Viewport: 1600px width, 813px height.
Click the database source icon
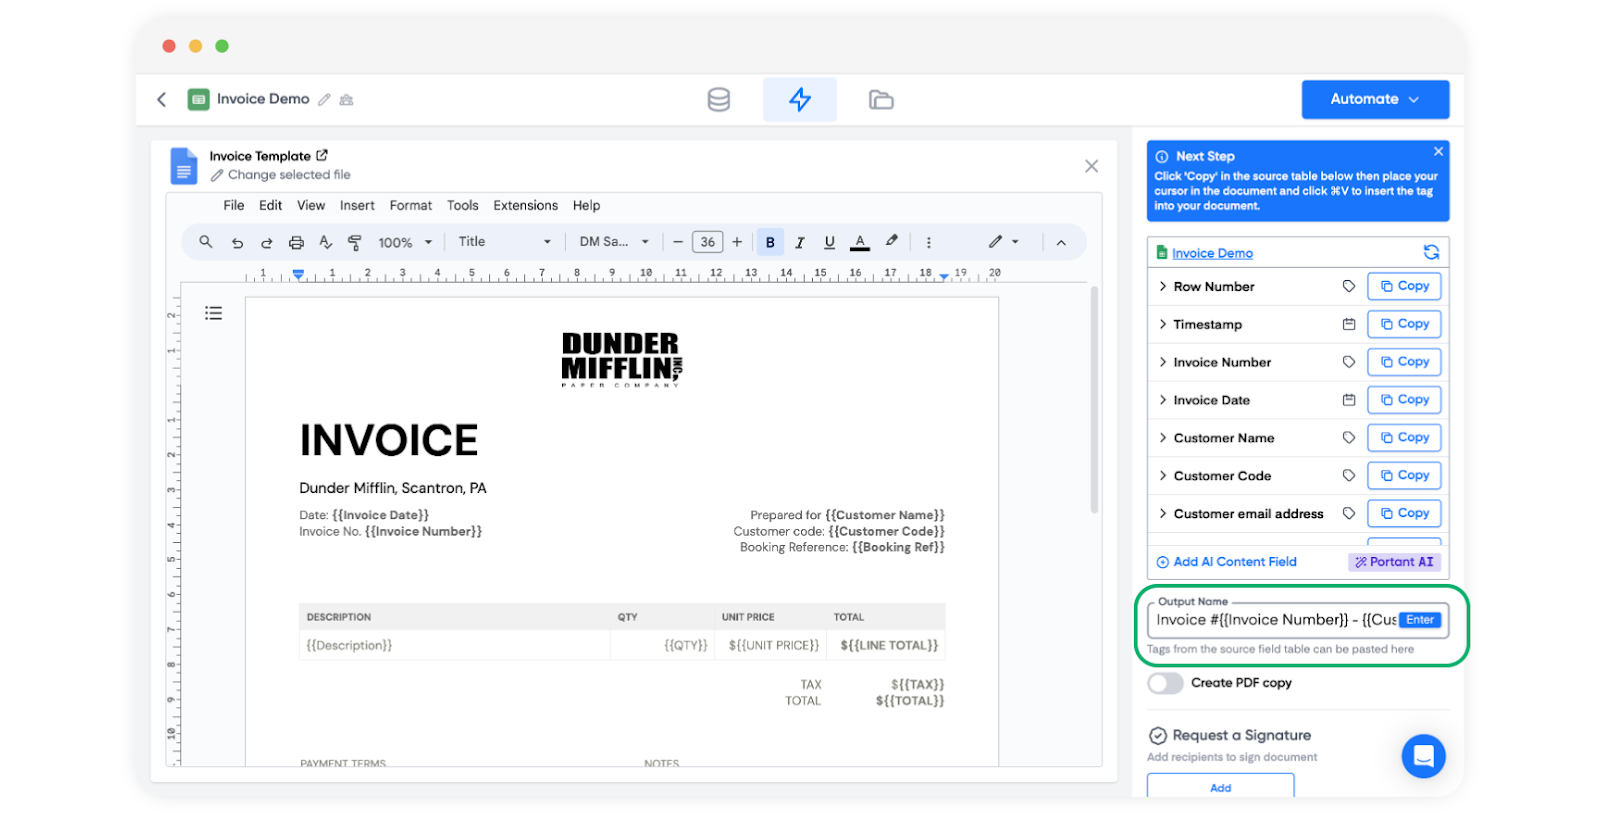tap(718, 100)
